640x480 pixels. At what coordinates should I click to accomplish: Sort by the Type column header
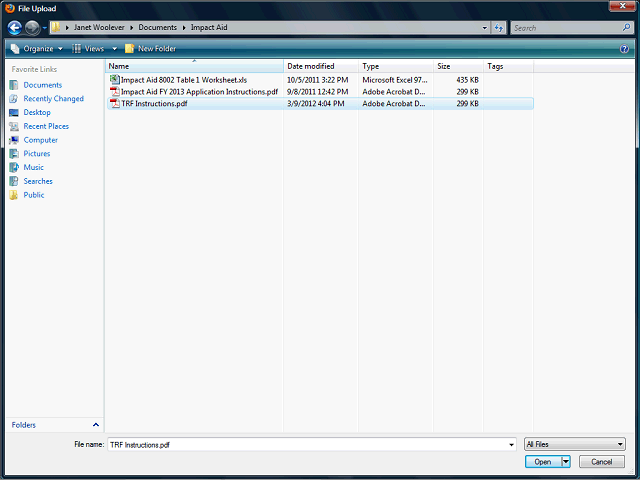click(396, 66)
